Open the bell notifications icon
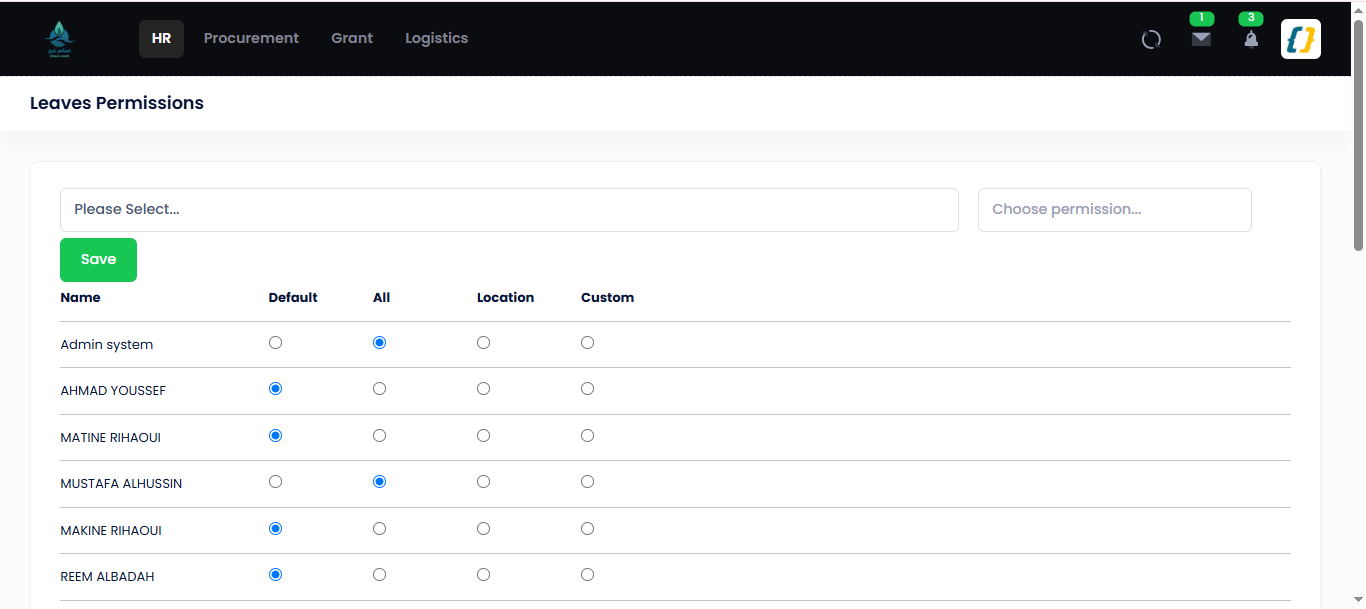Viewport: 1366px width, 609px height. [x=1251, y=39]
